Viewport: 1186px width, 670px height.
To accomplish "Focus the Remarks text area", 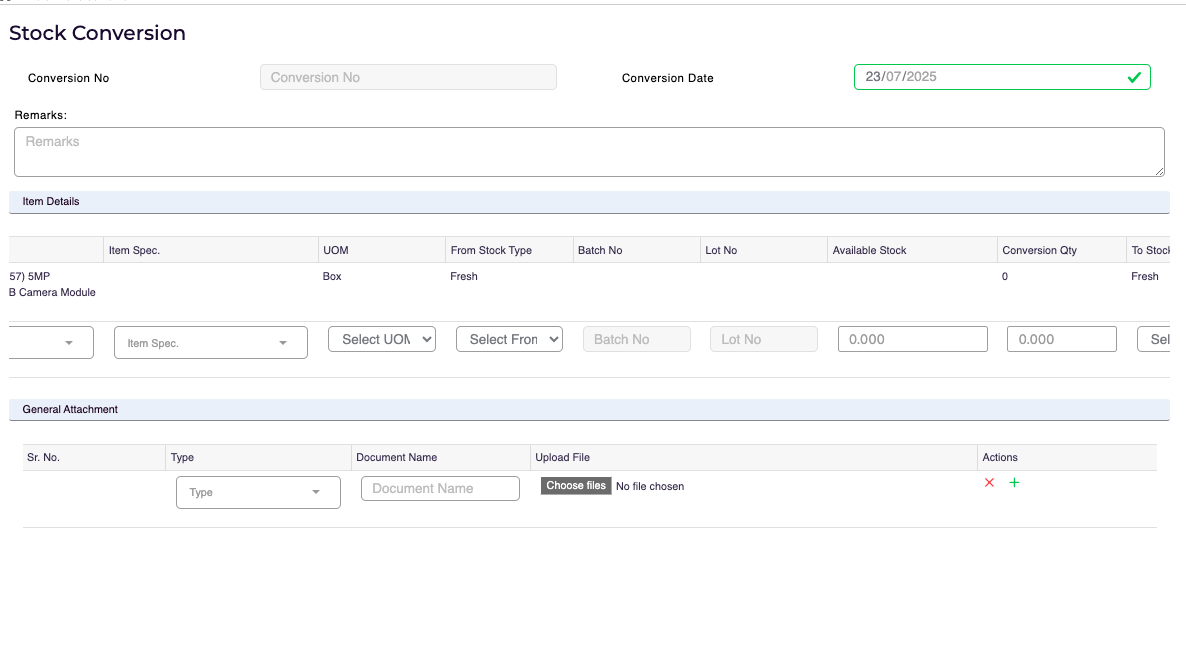I will (x=589, y=152).
